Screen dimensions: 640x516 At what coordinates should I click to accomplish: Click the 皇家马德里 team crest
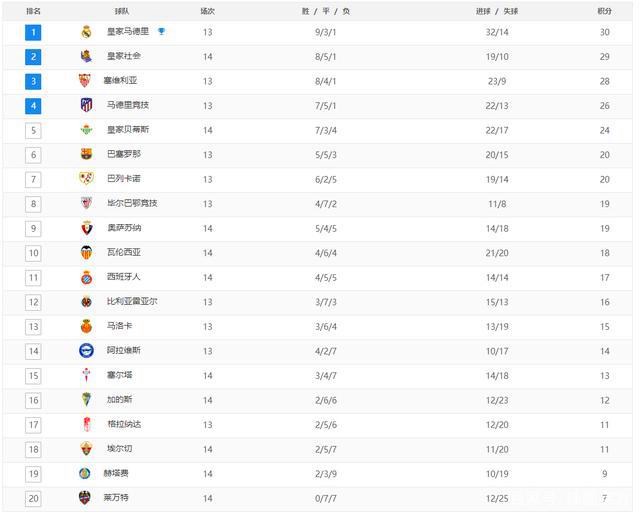(x=86, y=32)
